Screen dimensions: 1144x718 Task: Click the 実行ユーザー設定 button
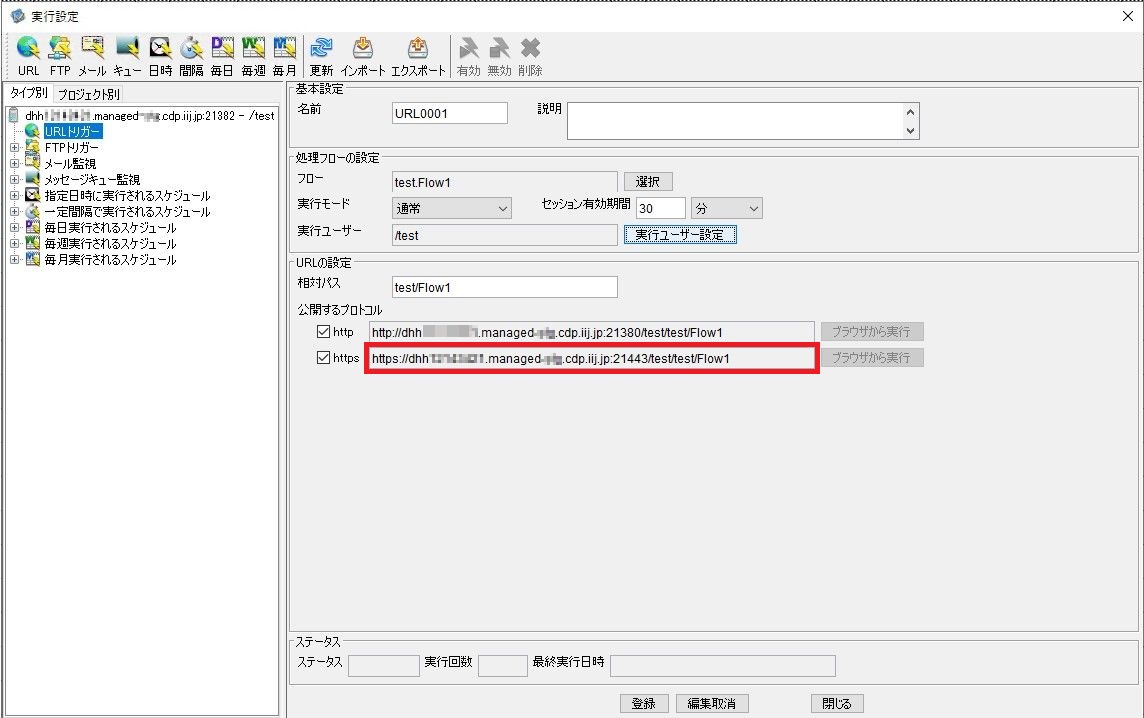pyautogui.click(x=680, y=235)
